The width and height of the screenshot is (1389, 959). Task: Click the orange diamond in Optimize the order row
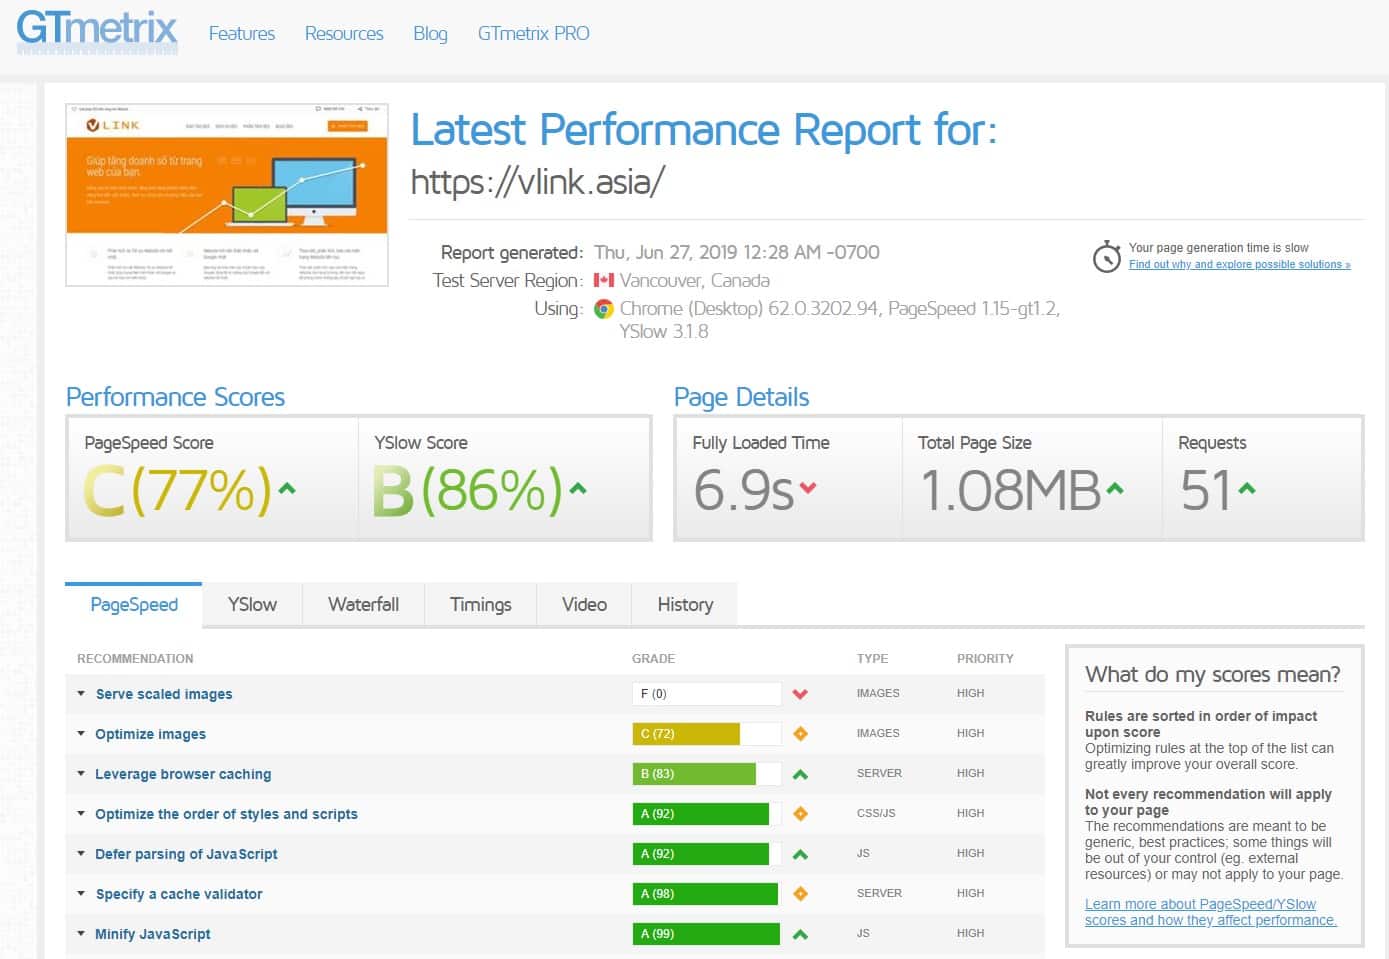coord(800,814)
